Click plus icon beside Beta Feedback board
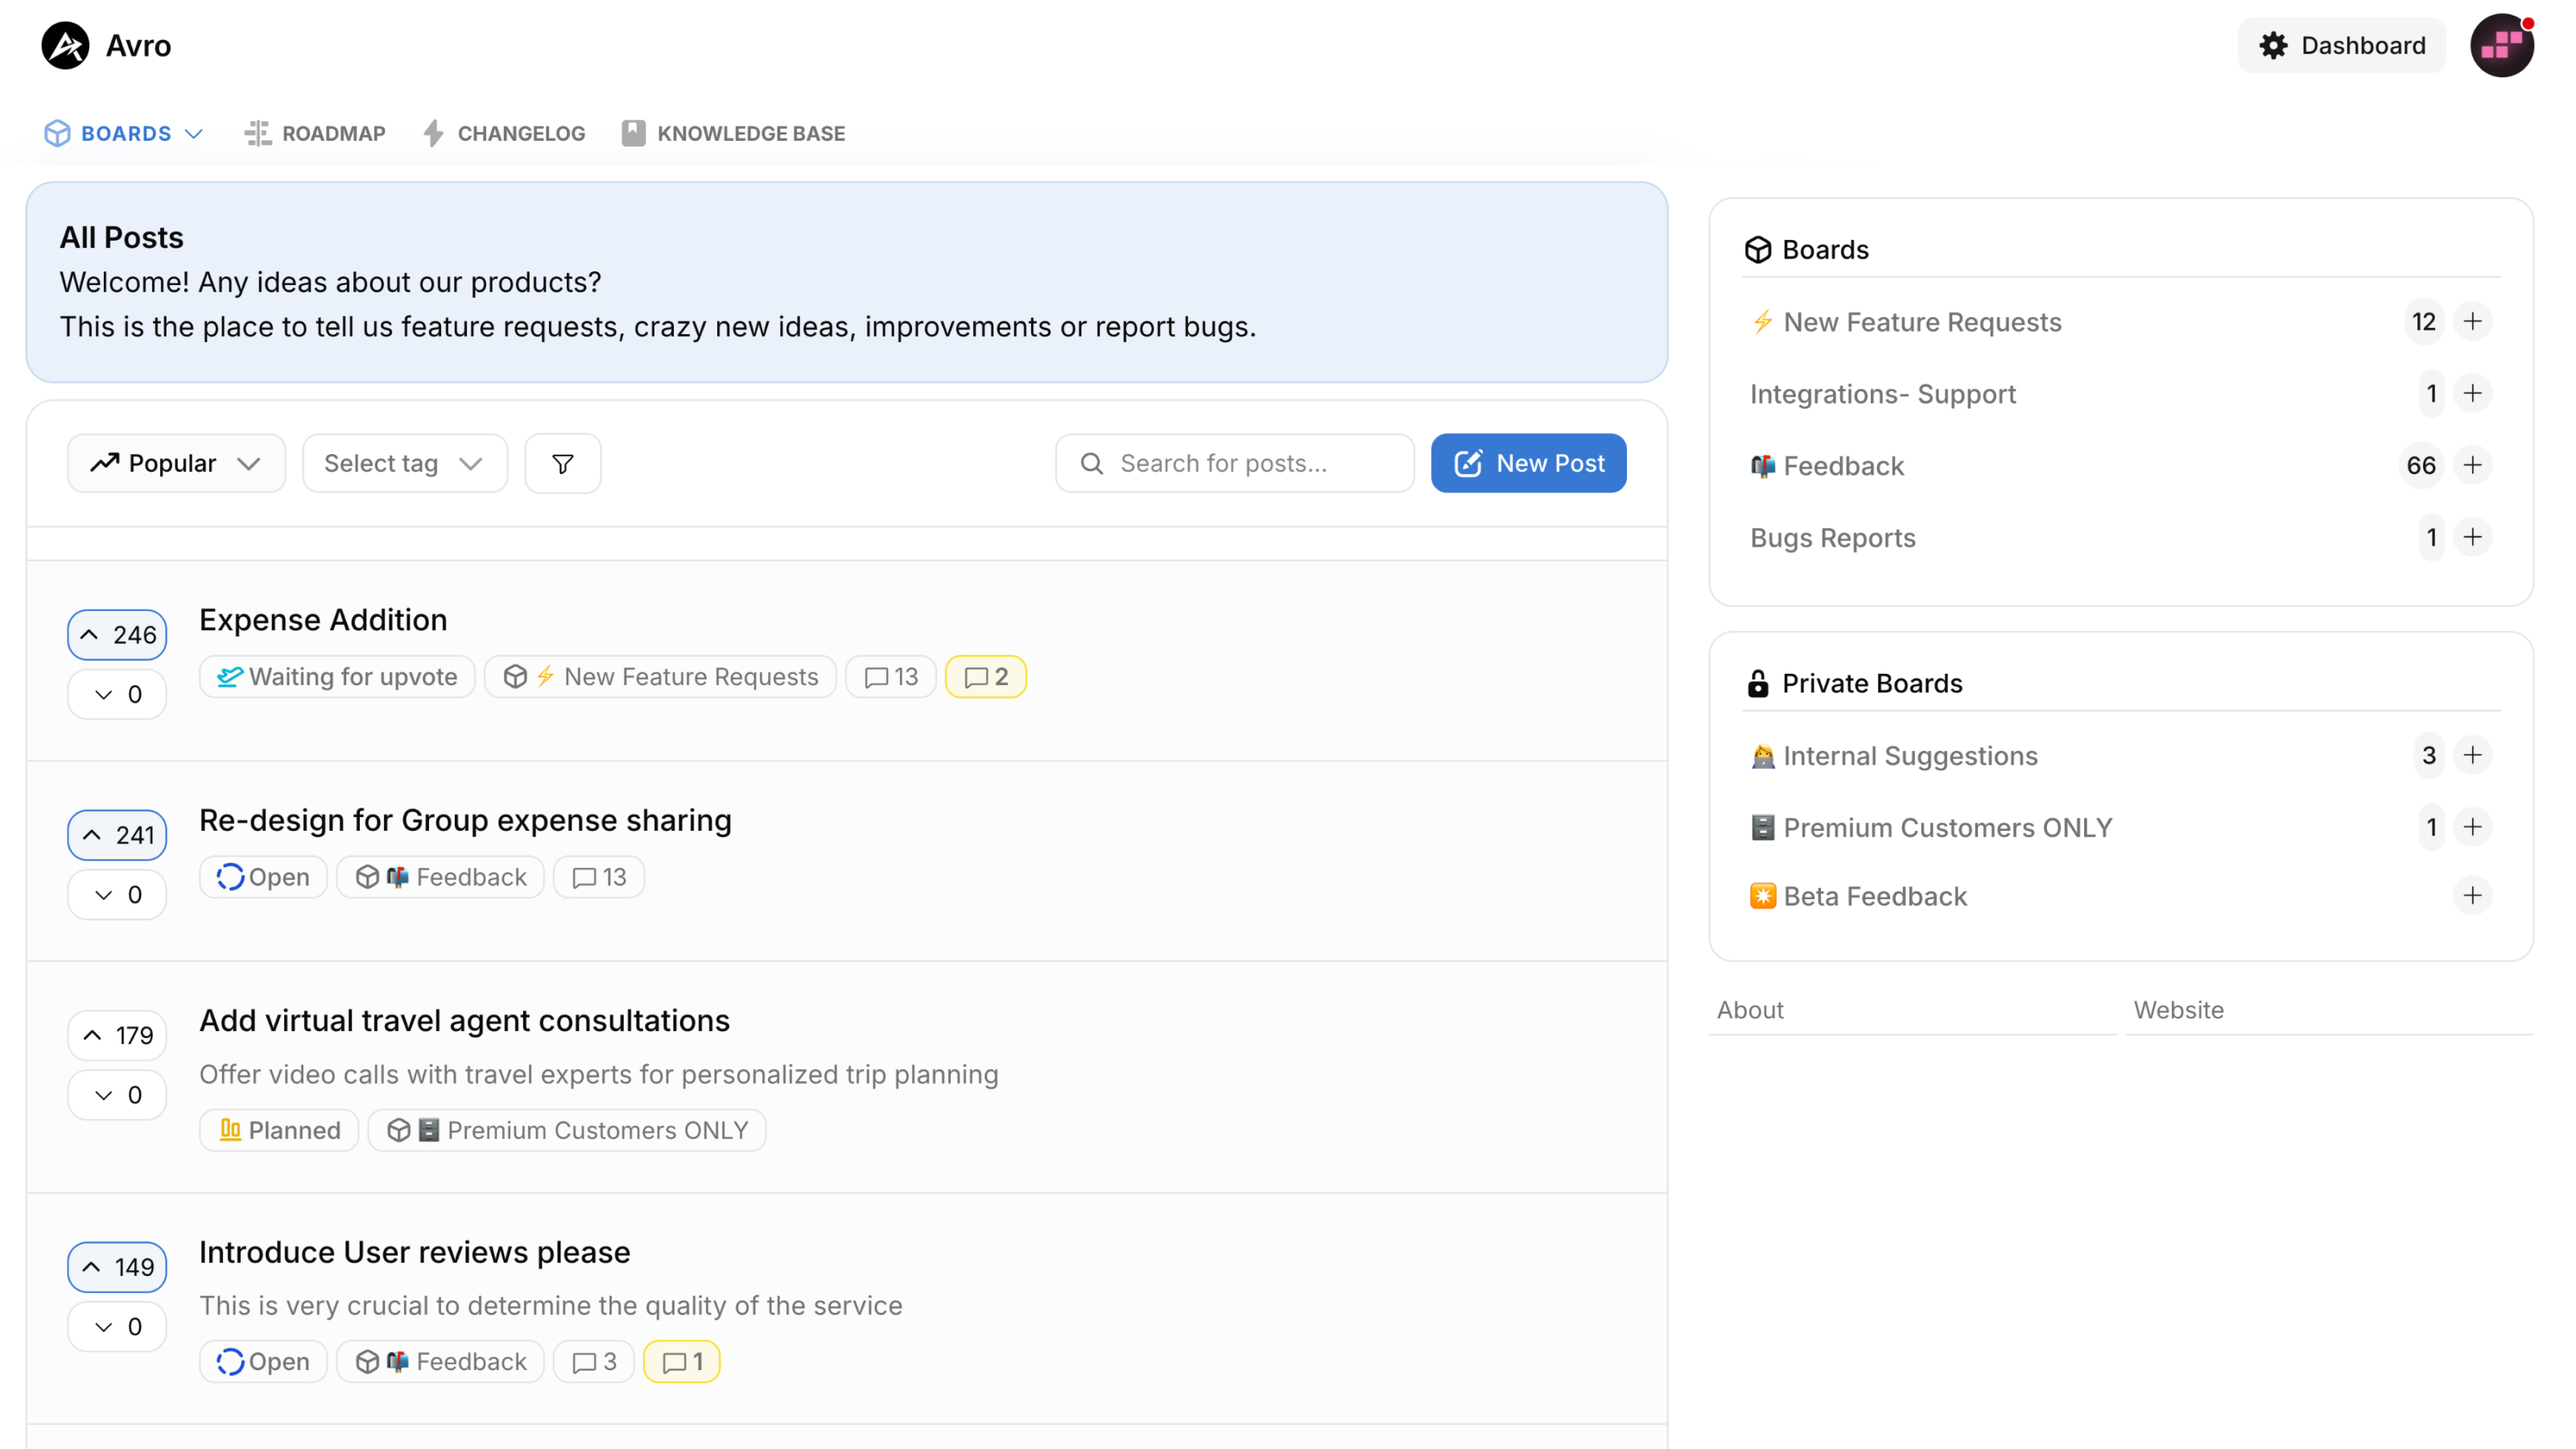 [2472, 895]
